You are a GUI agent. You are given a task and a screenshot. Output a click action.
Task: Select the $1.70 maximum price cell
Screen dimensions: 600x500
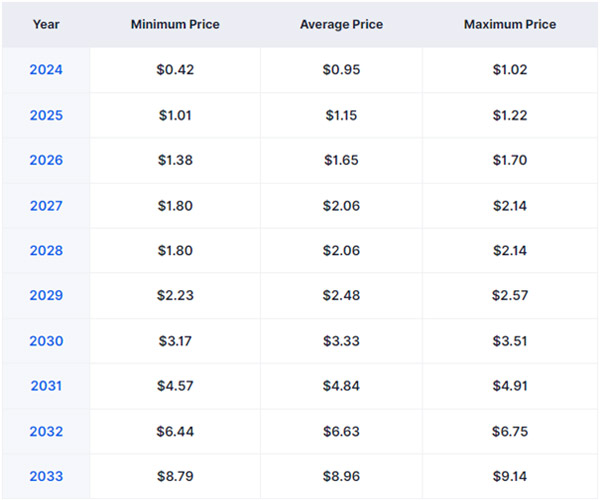click(x=510, y=160)
